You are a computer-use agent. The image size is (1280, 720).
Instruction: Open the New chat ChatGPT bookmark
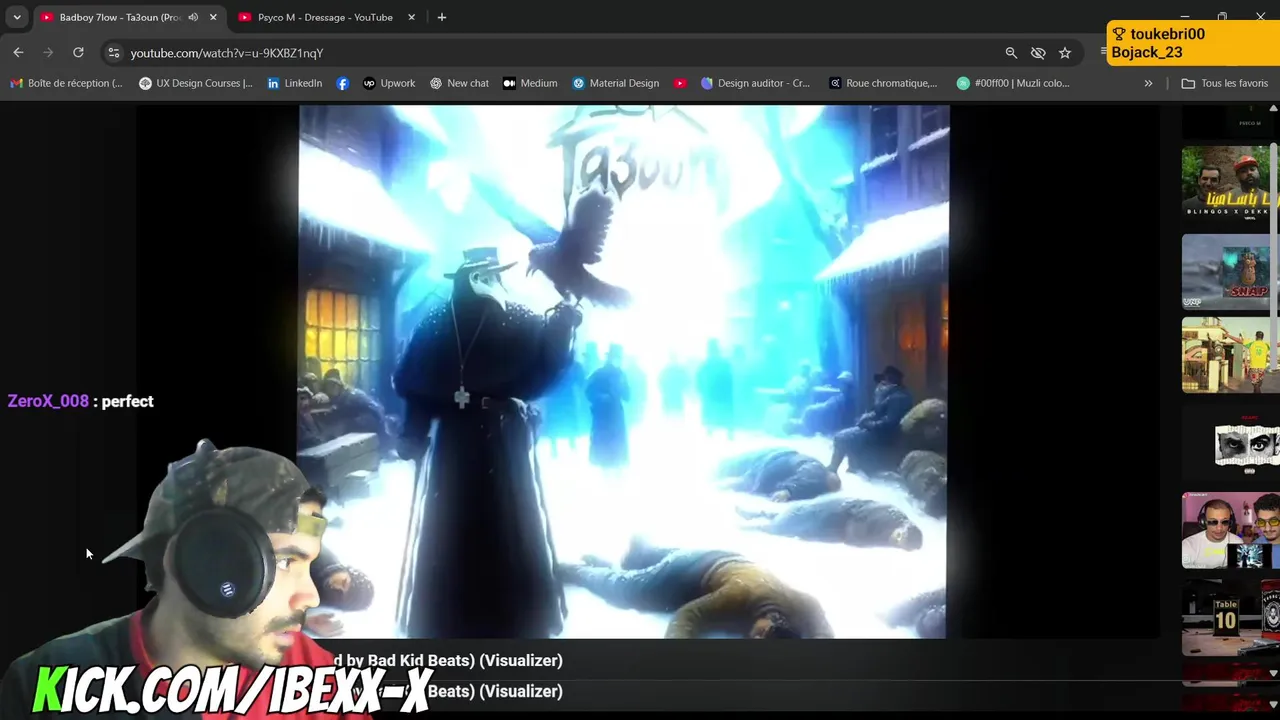(459, 83)
